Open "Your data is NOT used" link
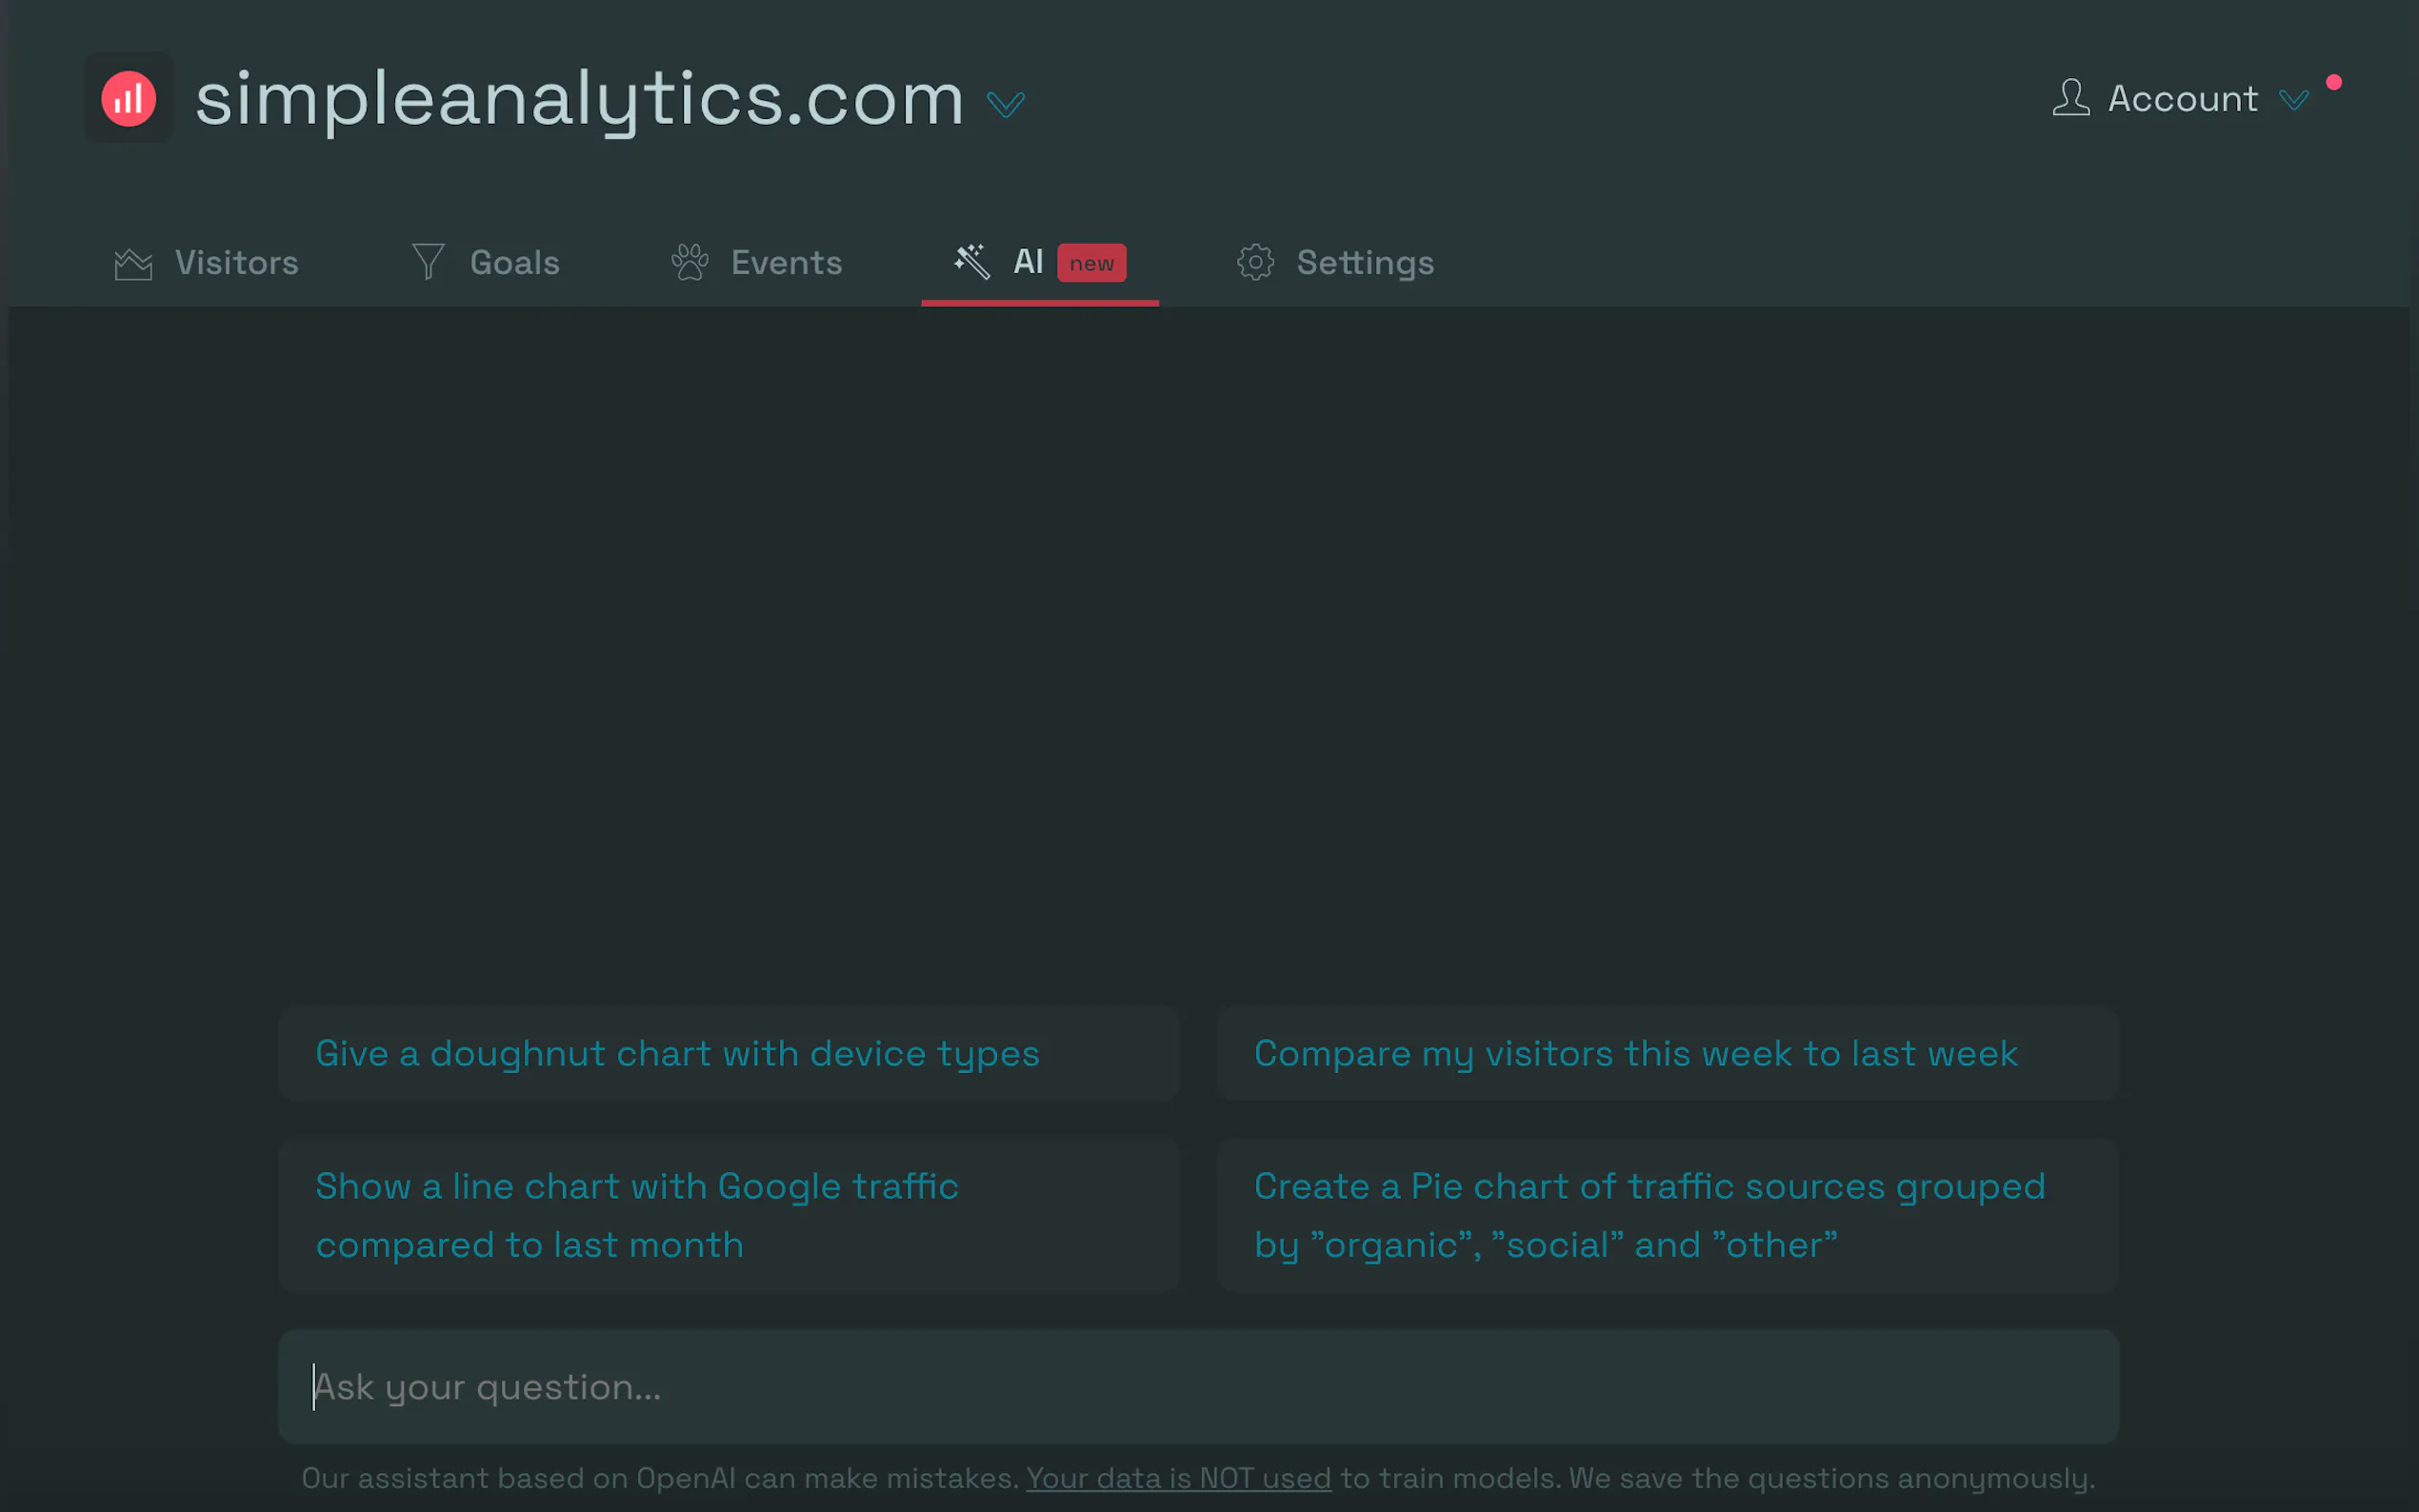 [x=1178, y=1478]
